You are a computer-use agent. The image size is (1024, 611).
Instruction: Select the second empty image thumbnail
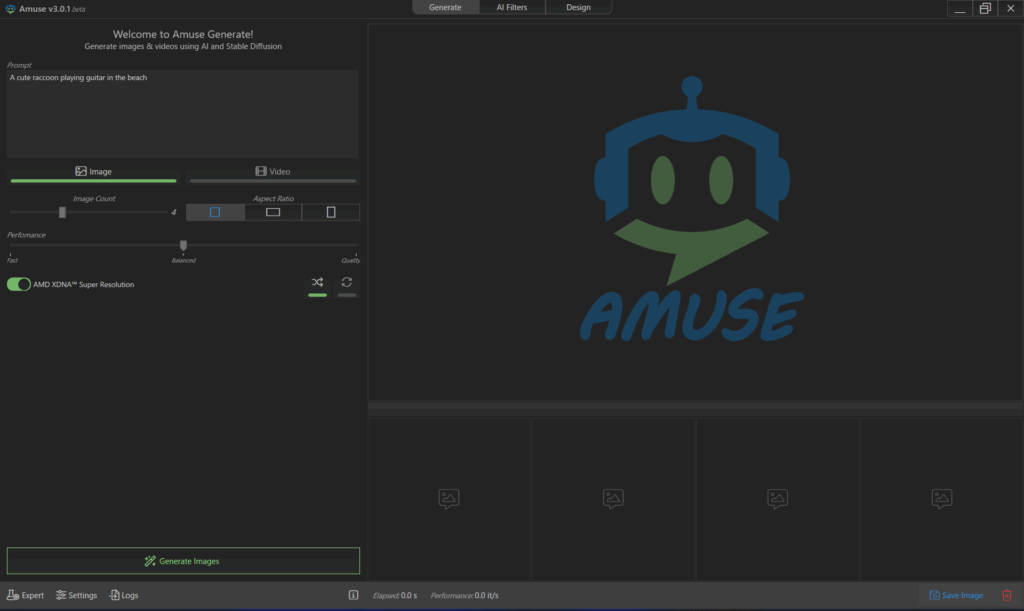pos(613,499)
